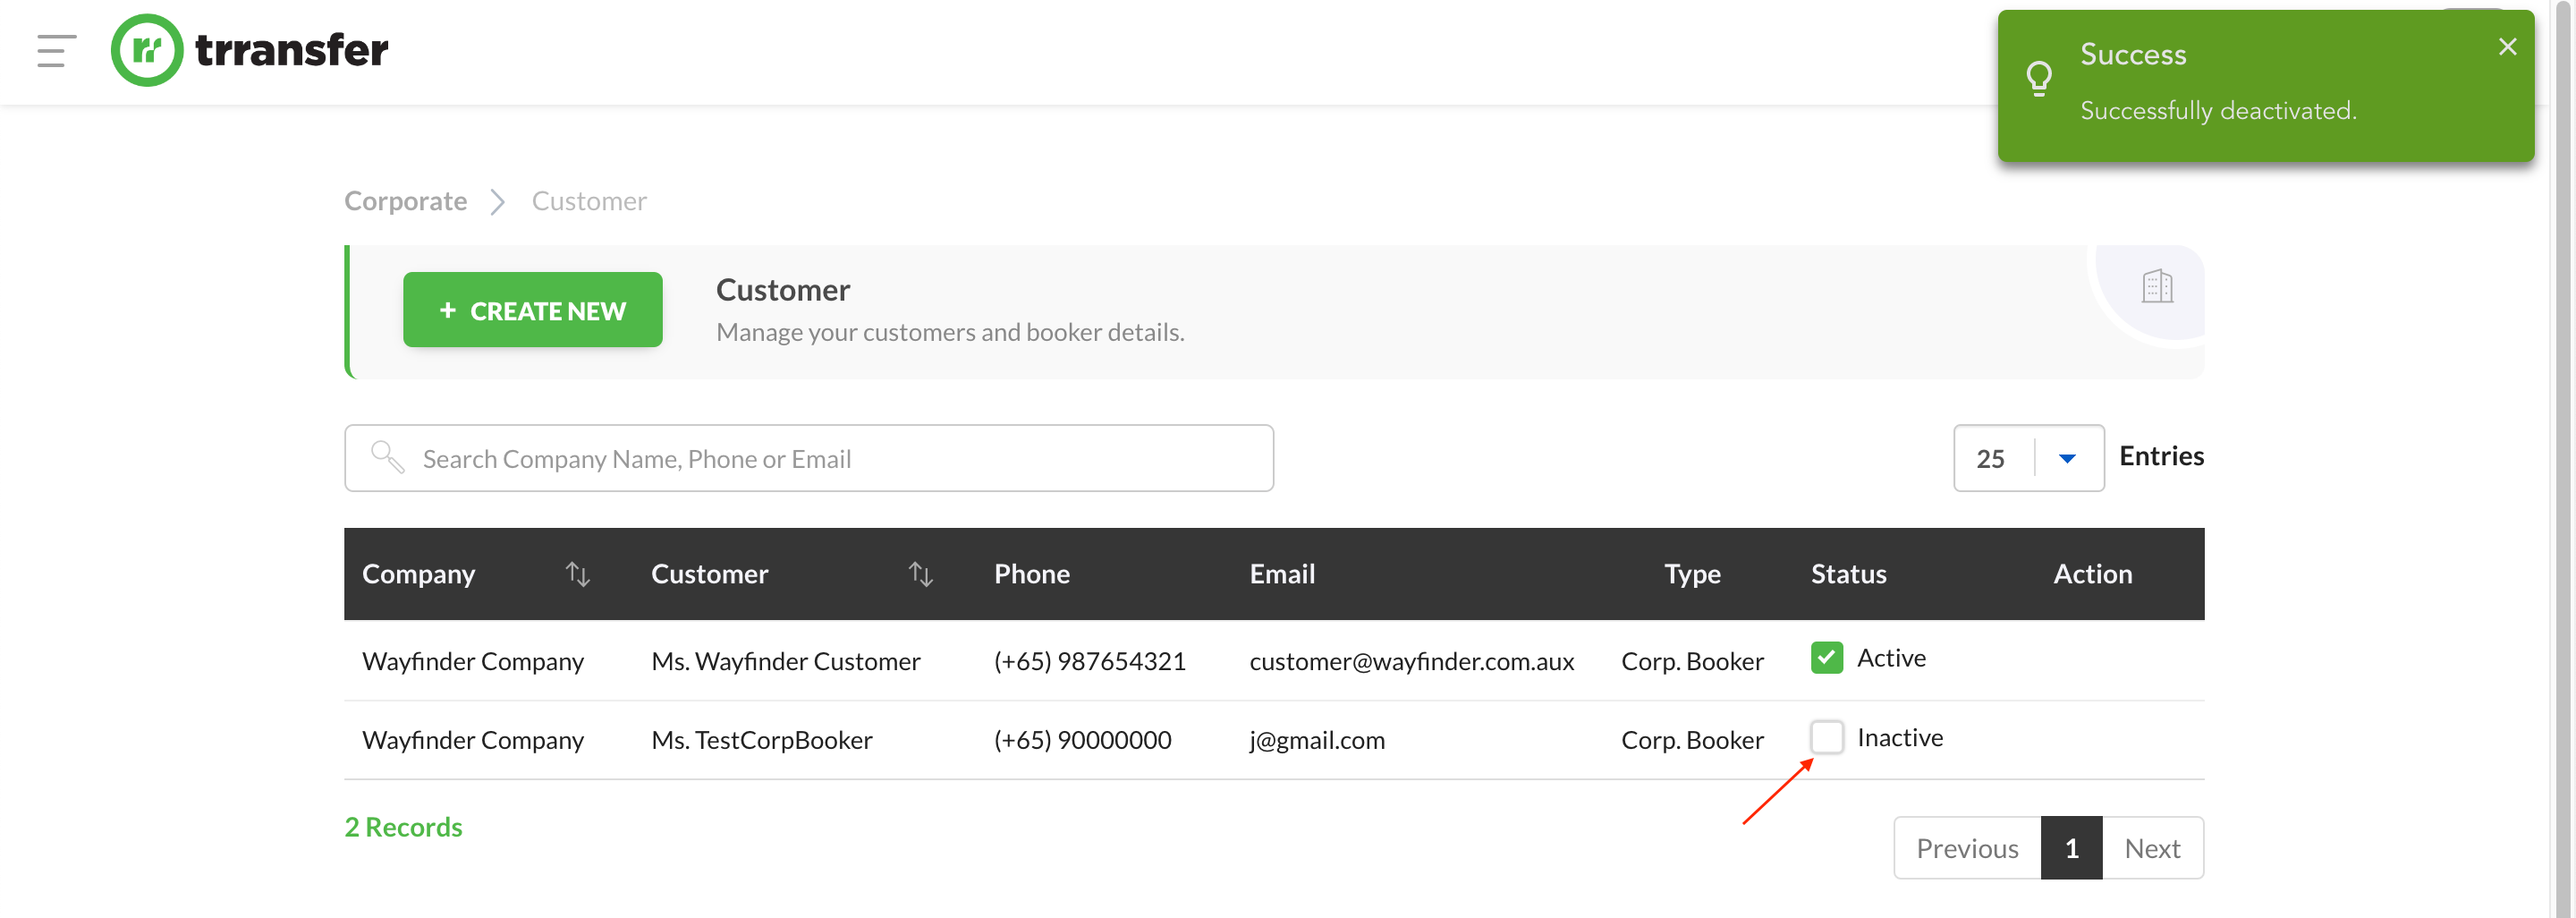Click the 25 entries per page box
The width and height of the screenshot is (2576, 918).
(2028, 458)
